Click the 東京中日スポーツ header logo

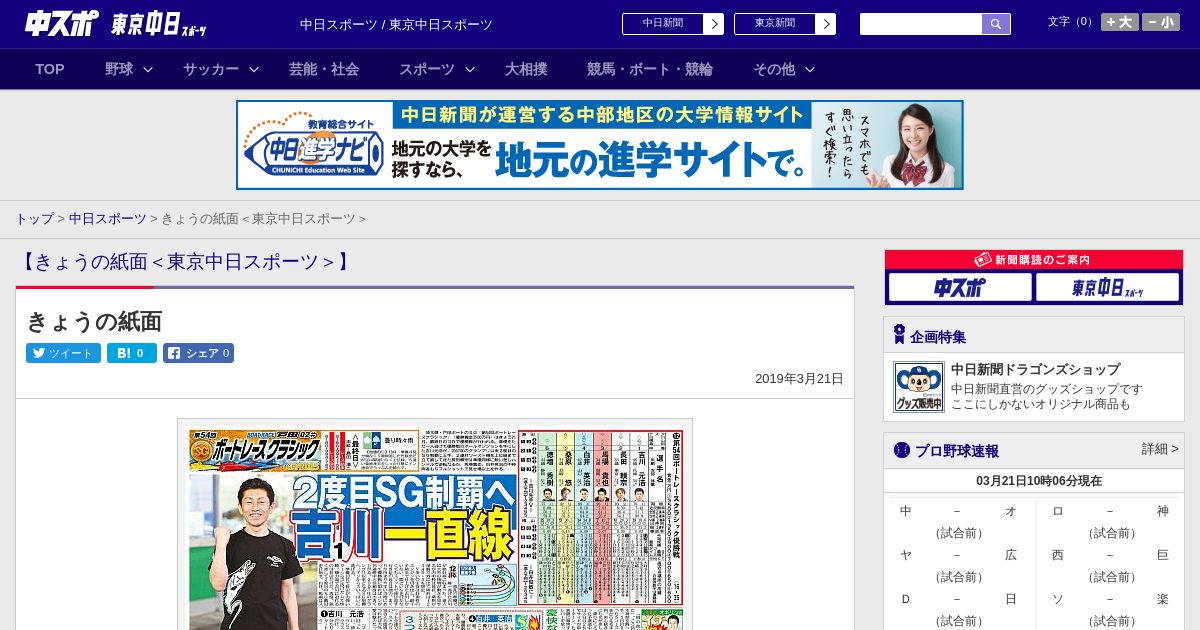pyautogui.click(x=160, y=25)
